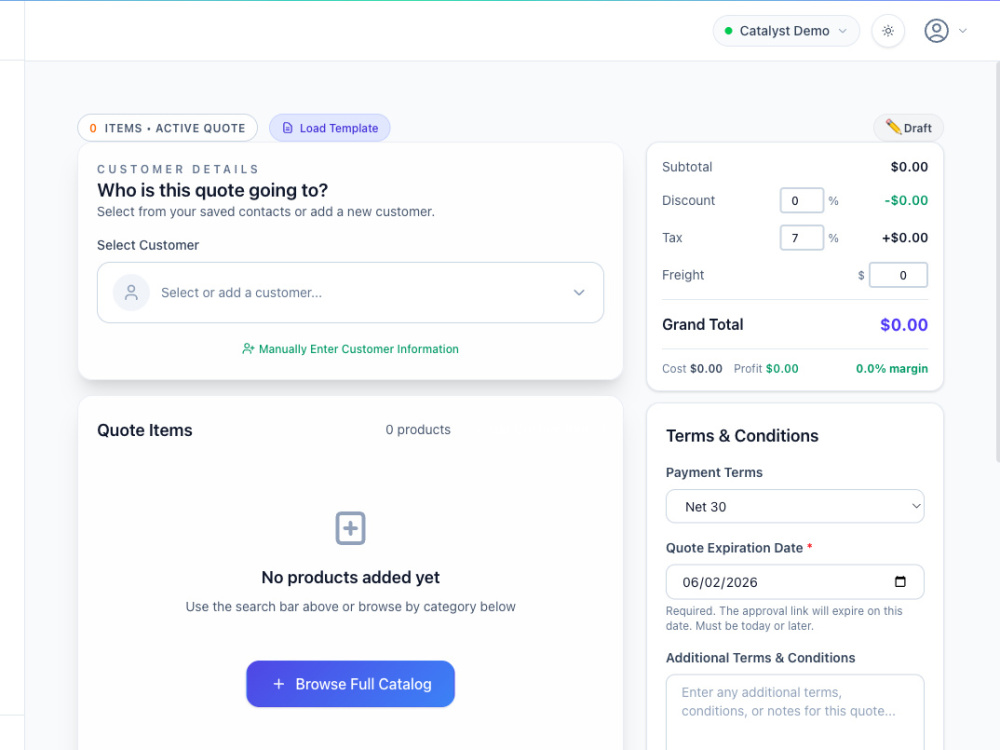Click the Discount percent input field
Viewport: 1000px width, 750px height.
(802, 200)
